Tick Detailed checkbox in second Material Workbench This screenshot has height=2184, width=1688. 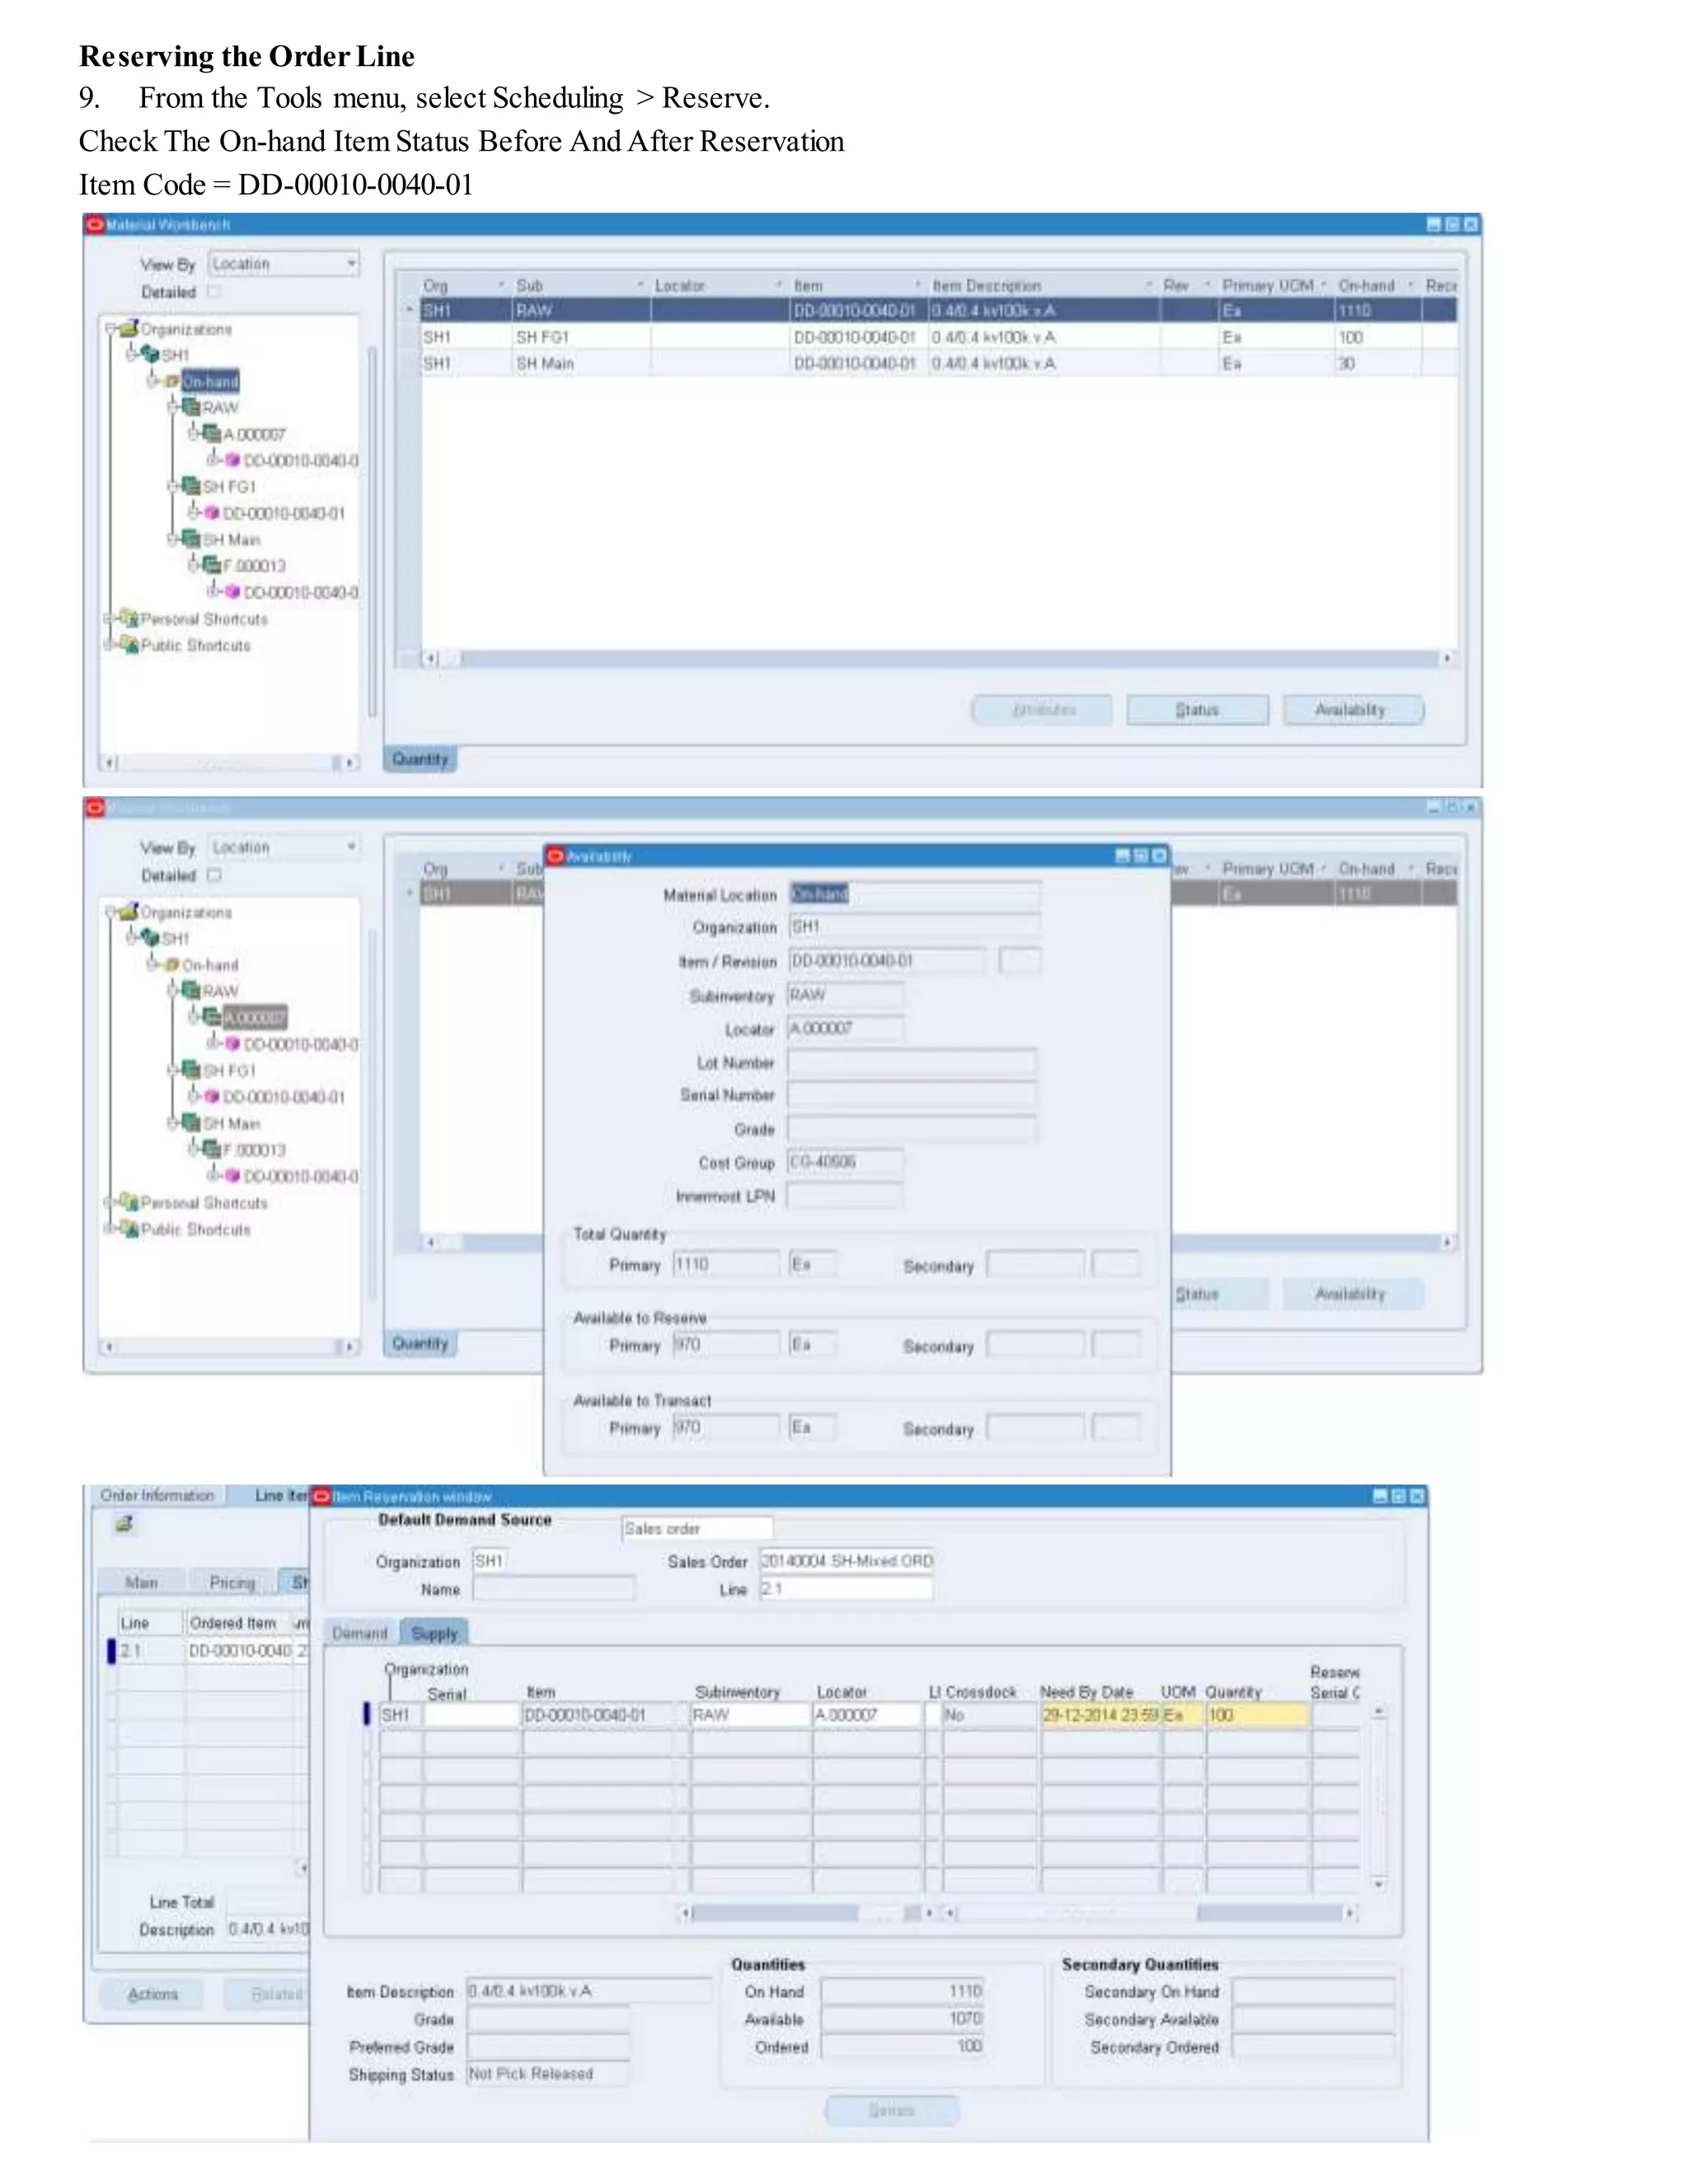point(214,875)
